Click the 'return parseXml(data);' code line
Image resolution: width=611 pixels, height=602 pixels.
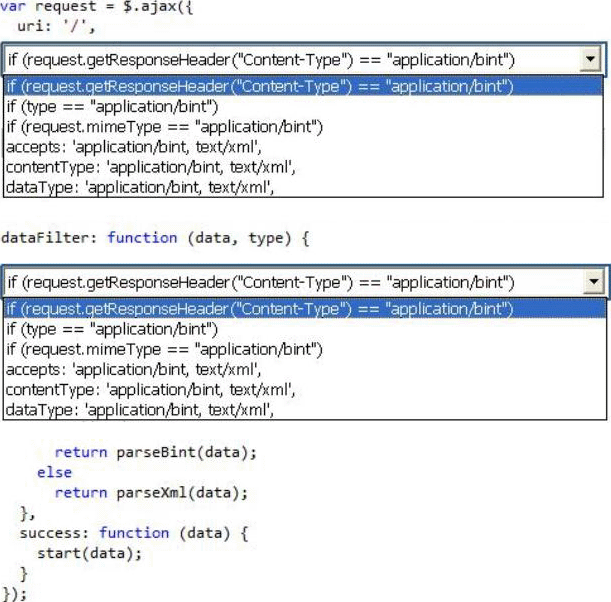click(x=150, y=492)
